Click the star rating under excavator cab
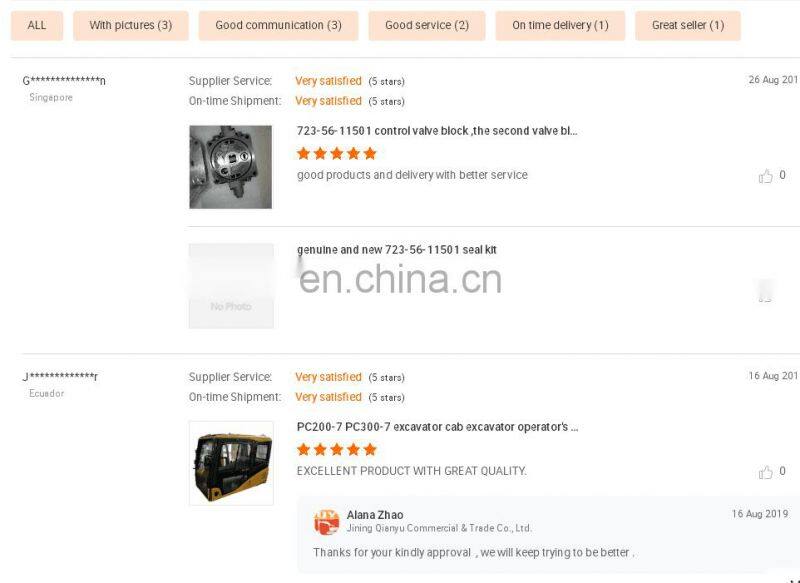 (x=337, y=449)
